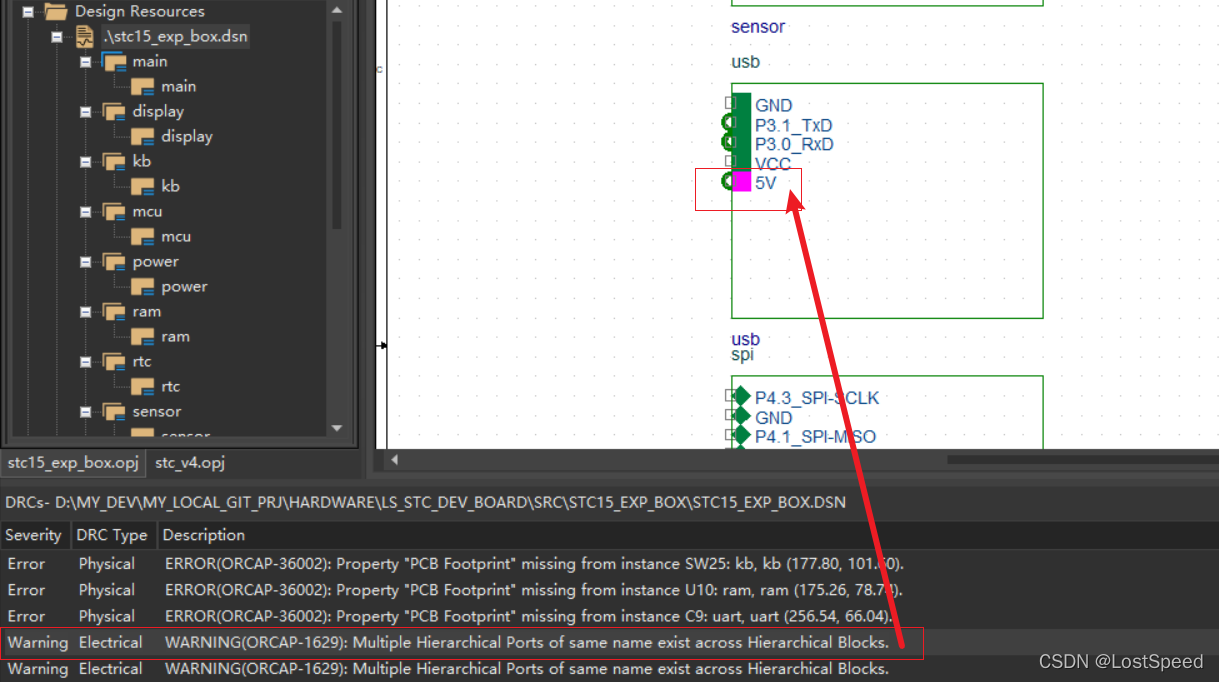Image resolution: width=1219 pixels, height=682 pixels.
Task: Sort DRC list by Description column
Action: [x=688, y=535]
